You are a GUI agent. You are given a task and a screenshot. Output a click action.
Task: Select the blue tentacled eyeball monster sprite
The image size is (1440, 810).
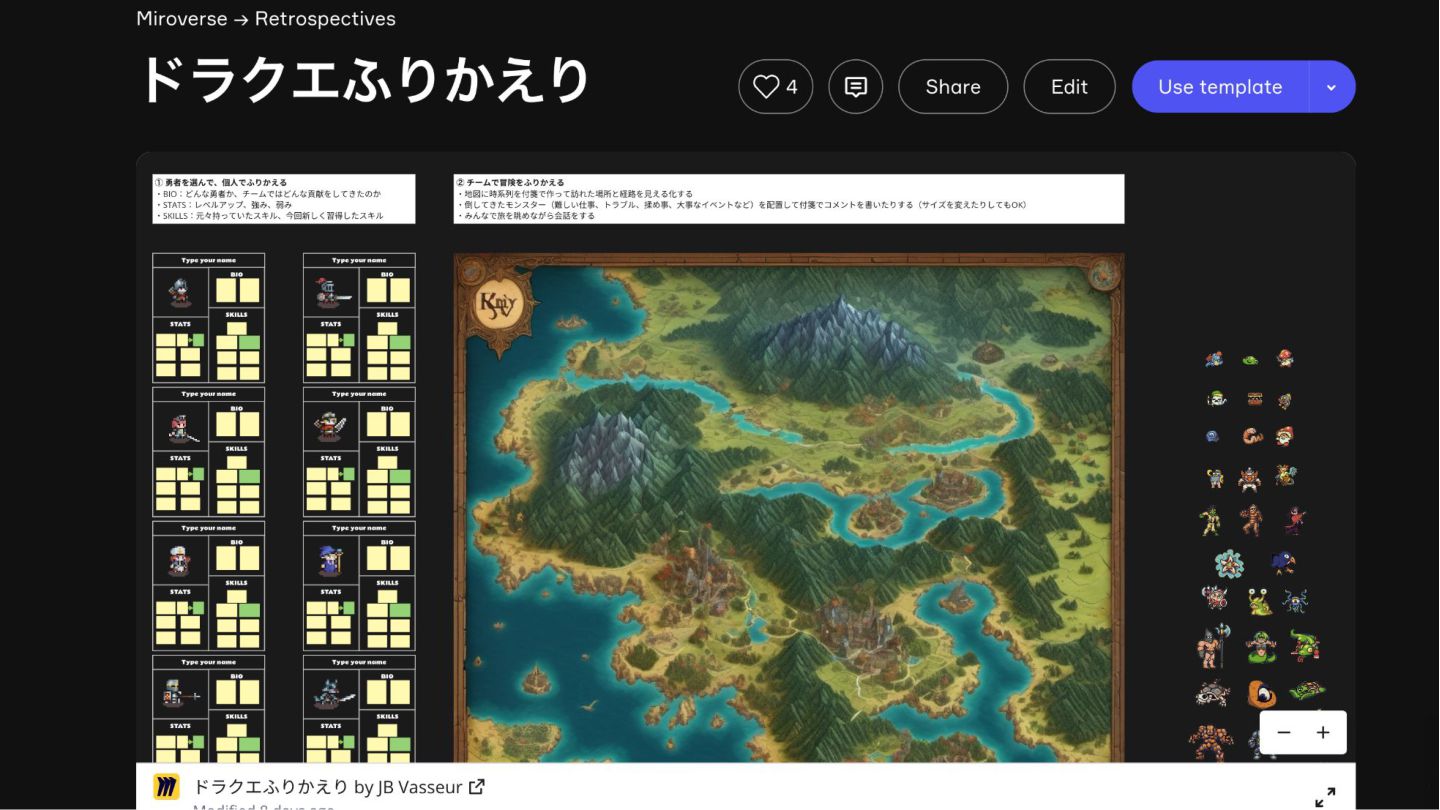[1296, 601]
